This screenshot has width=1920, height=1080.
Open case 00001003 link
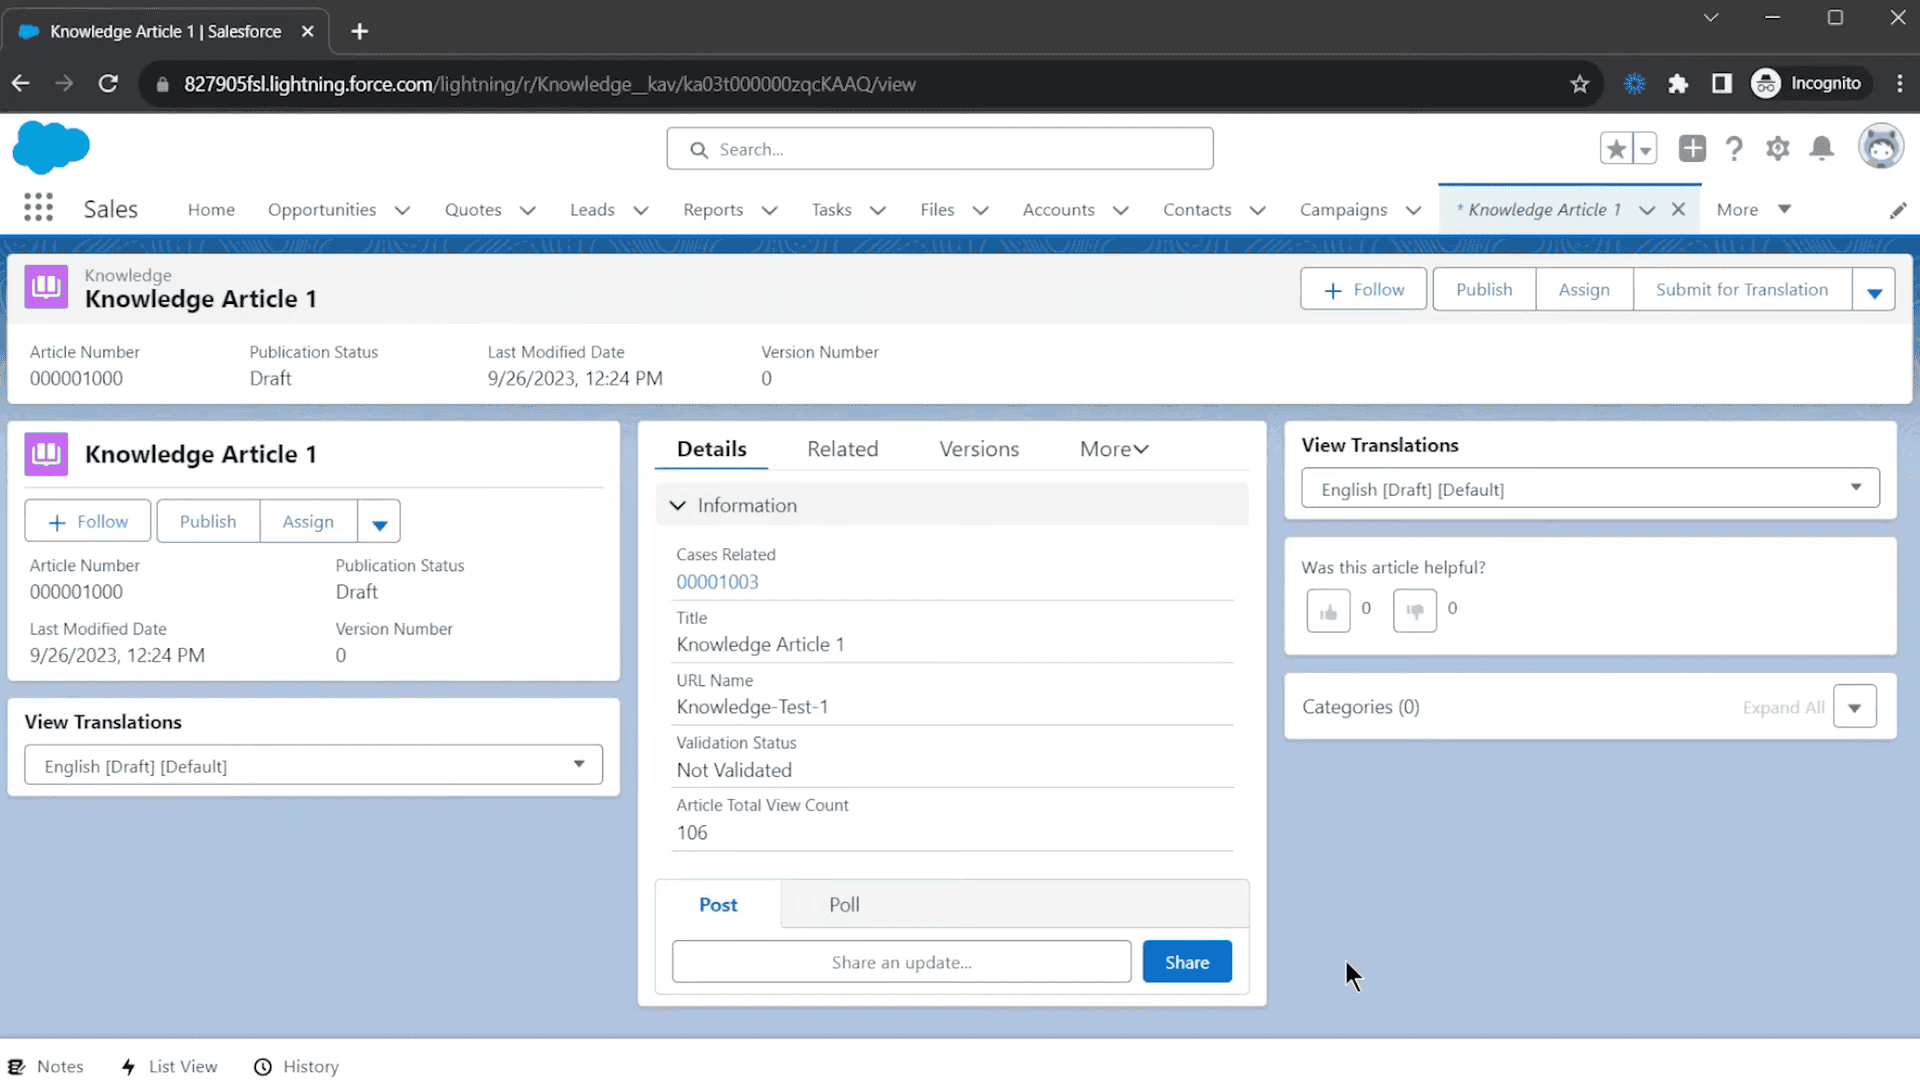(718, 581)
